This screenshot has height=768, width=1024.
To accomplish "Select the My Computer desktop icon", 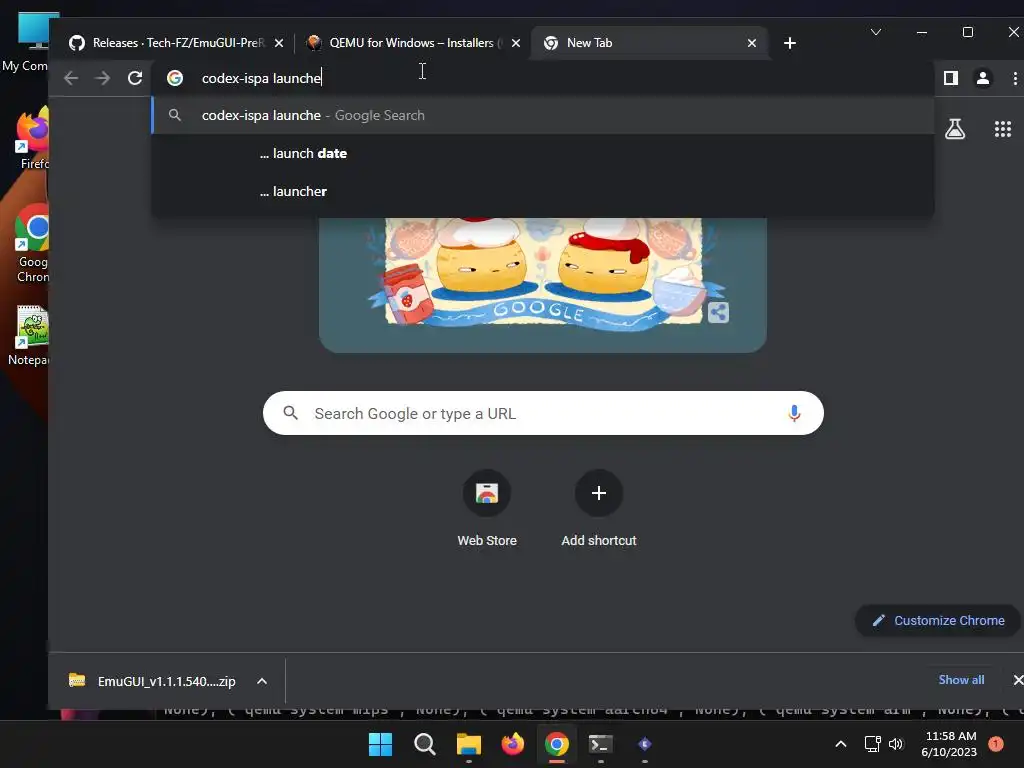I will pos(29,42).
